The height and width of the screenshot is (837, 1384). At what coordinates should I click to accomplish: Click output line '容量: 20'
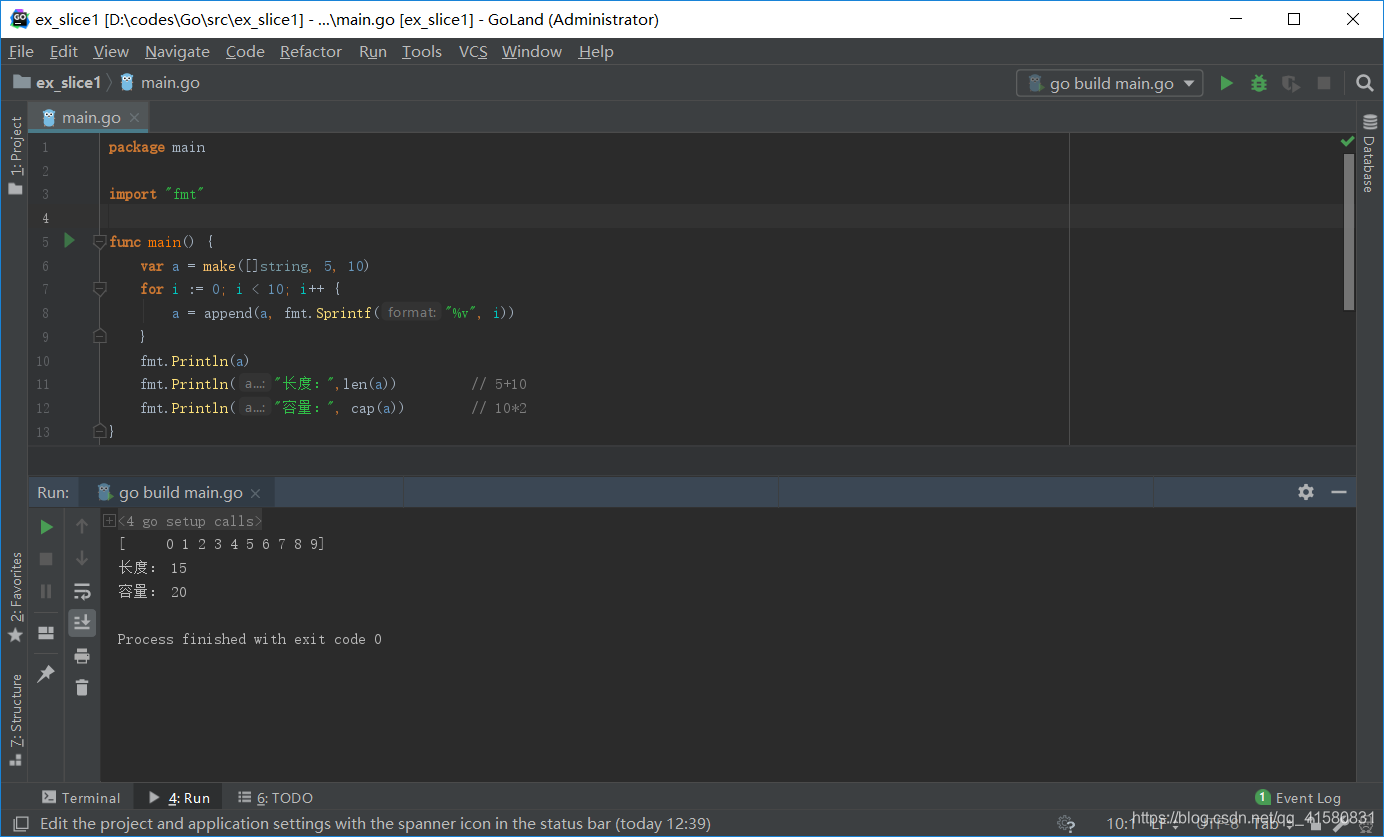coord(152,592)
